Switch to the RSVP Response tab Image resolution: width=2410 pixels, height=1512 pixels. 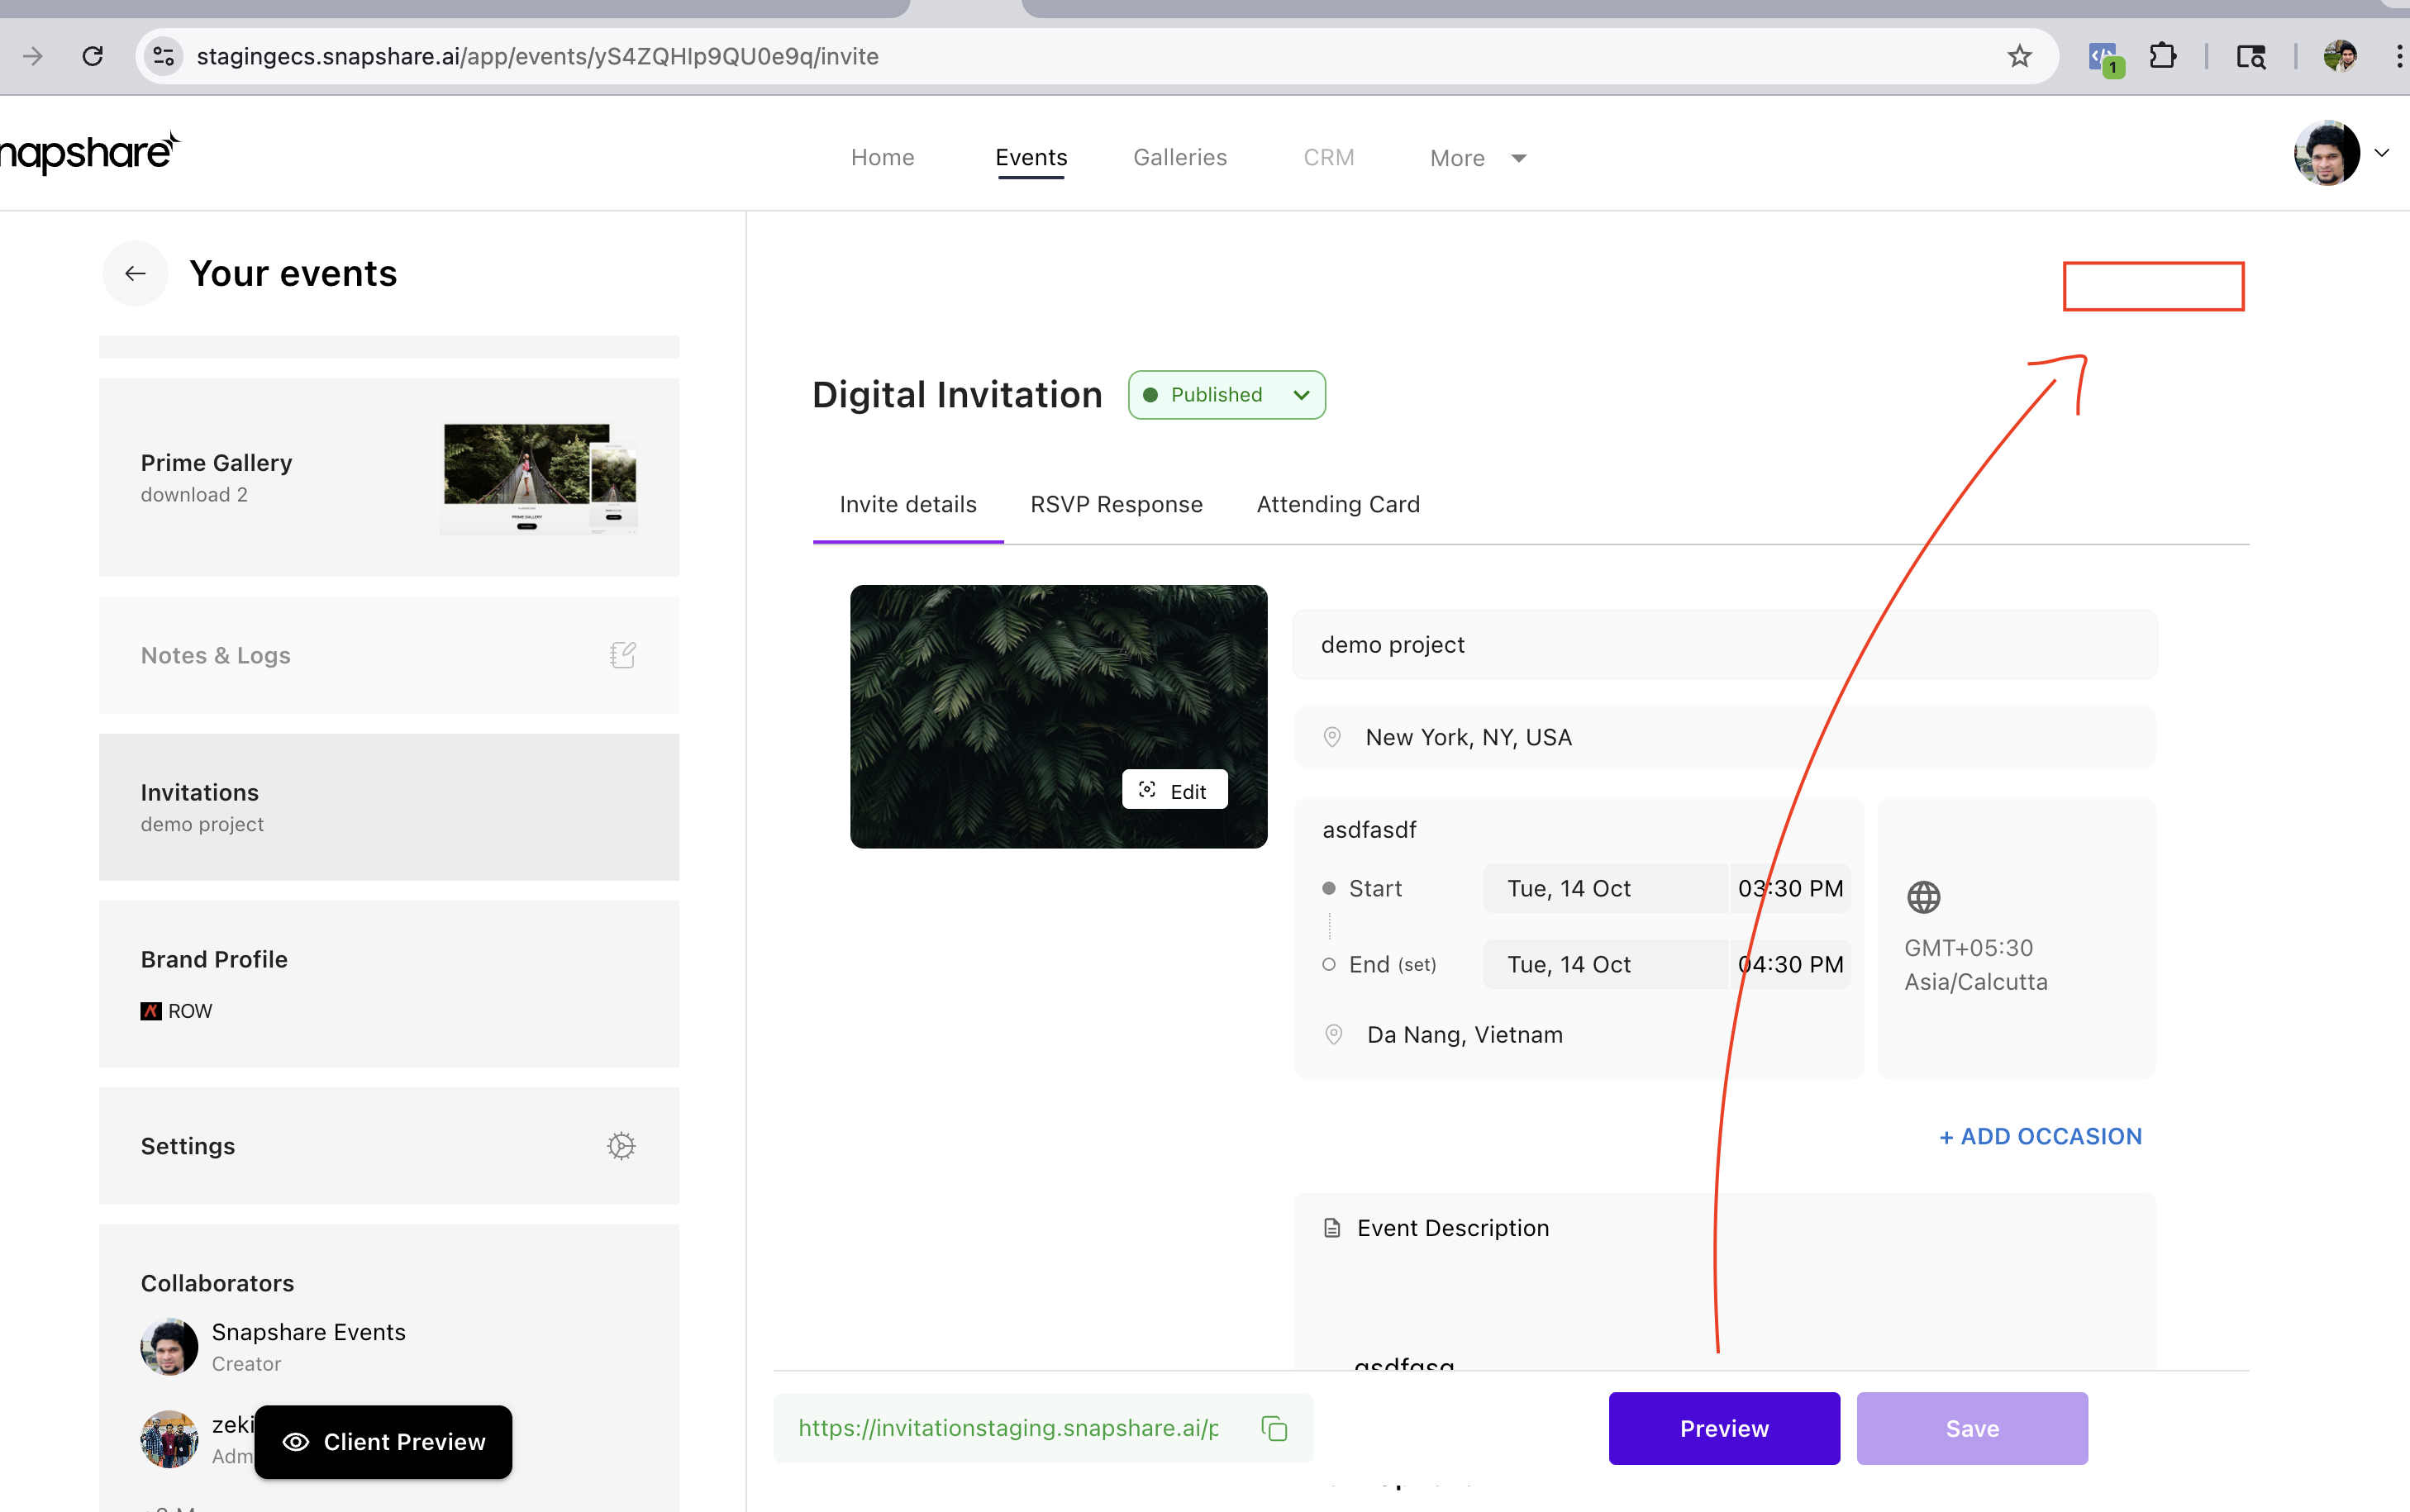[x=1116, y=504]
